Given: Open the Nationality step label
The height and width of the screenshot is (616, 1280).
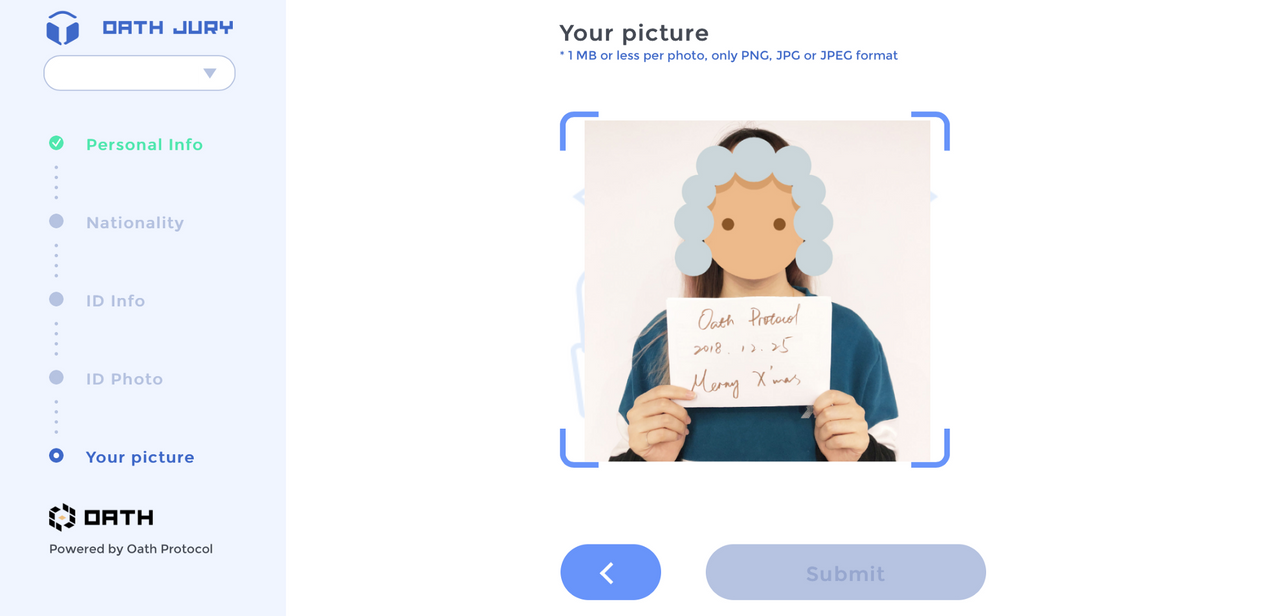Looking at the screenshot, I should pyautogui.click(x=135, y=223).
